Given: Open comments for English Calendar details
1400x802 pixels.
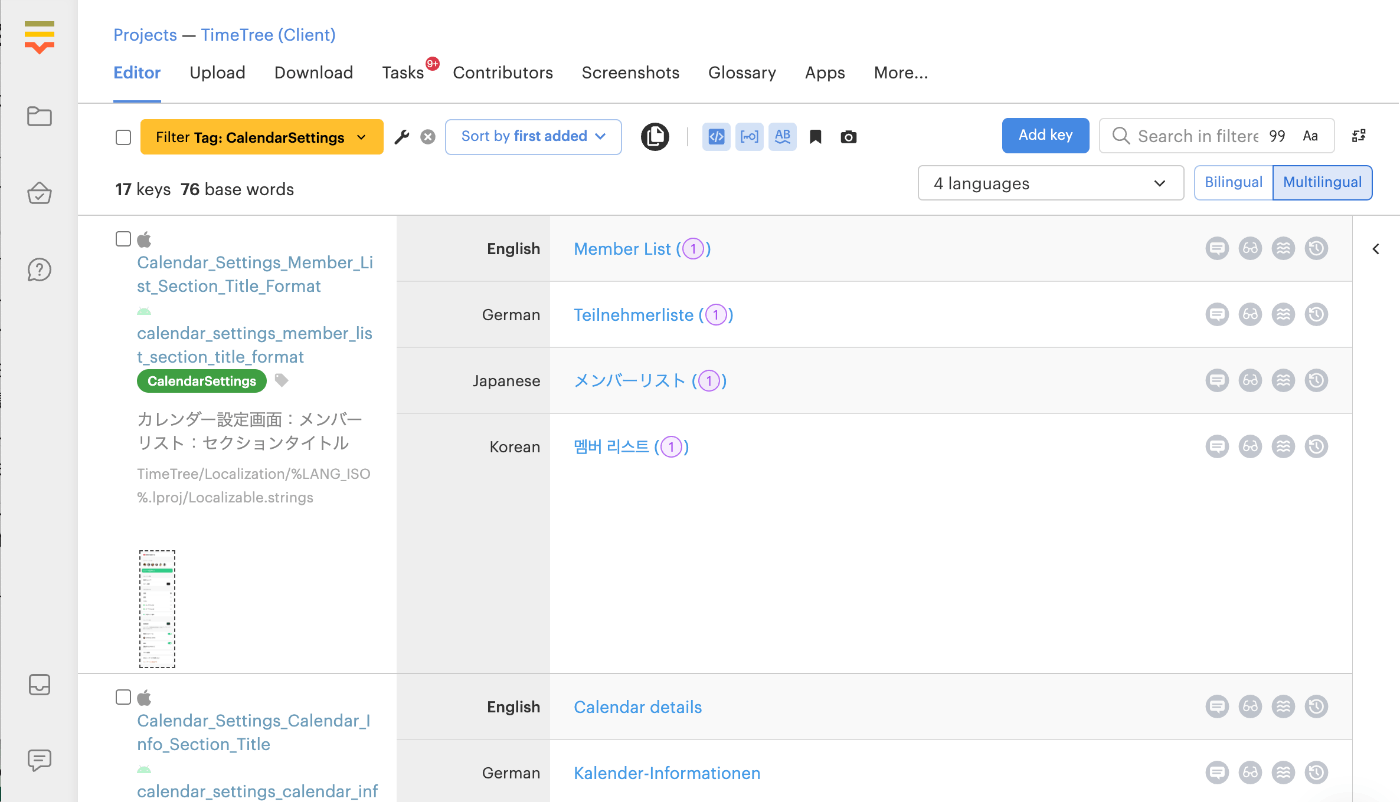Looking at the screenshot, I should tap(1217, 707).
